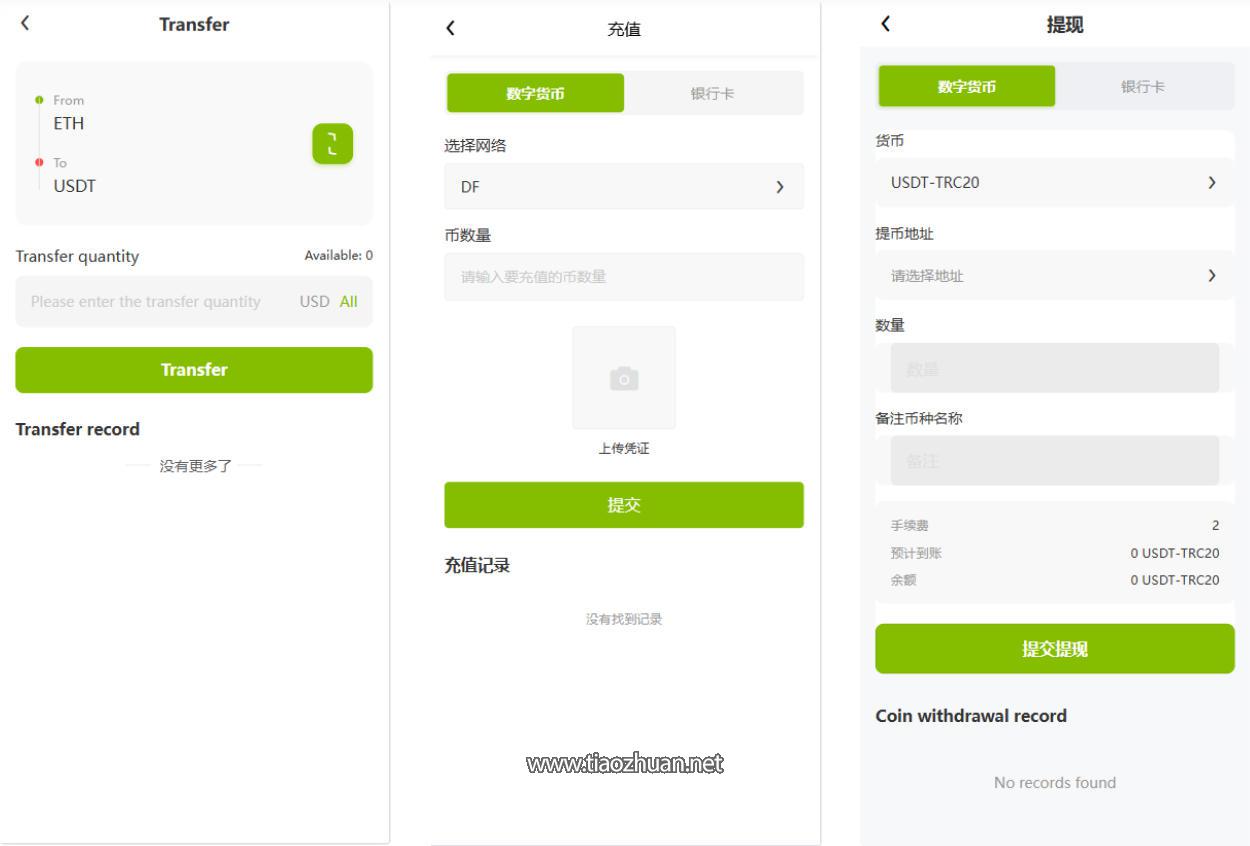Click the back arrow on 提现 screen
The image size is (1250, 846).
pyautogui.click(x=885, y=24)
